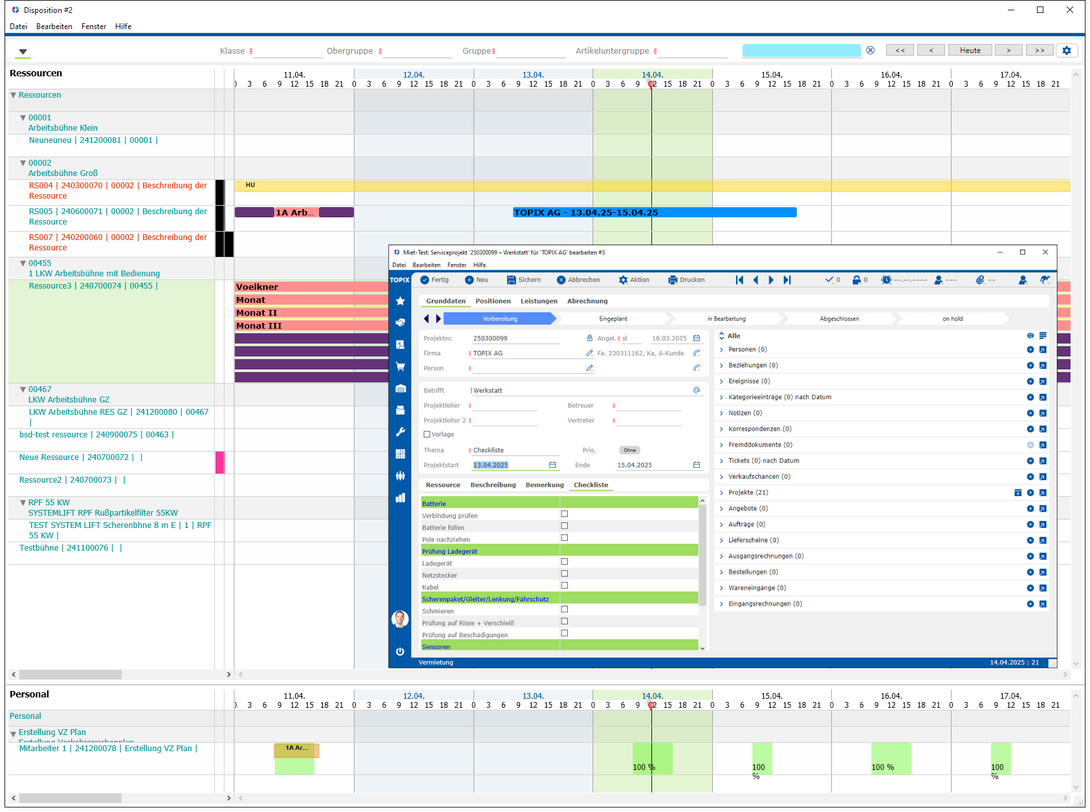This screenshot has width=1090, height=812.
Task: Collapse the RPF 55 KW group
Action: [22, 503]
